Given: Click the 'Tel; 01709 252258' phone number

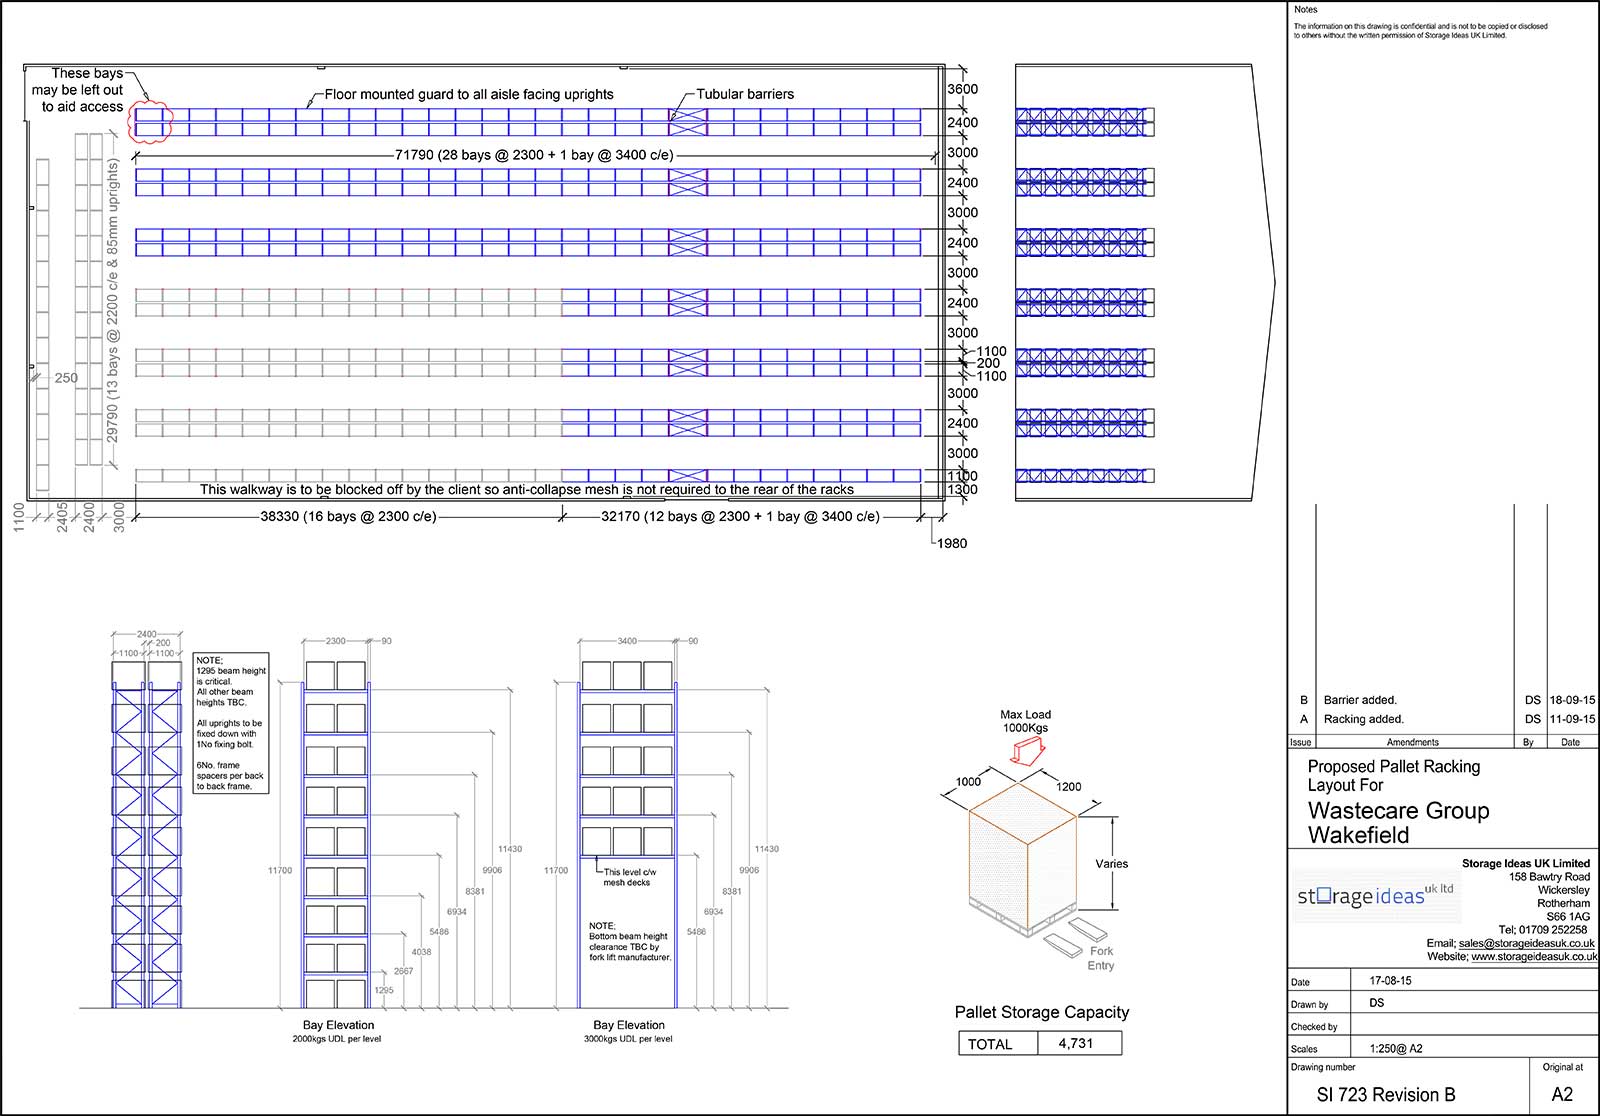Looking at the screenshot, I should click(x=1542, y=930).
